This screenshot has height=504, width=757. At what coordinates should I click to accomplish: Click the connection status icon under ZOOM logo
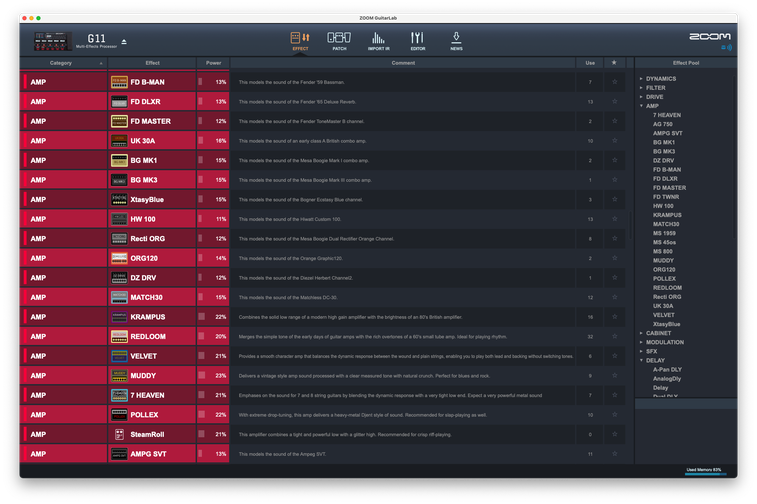(x=727, y=47)
